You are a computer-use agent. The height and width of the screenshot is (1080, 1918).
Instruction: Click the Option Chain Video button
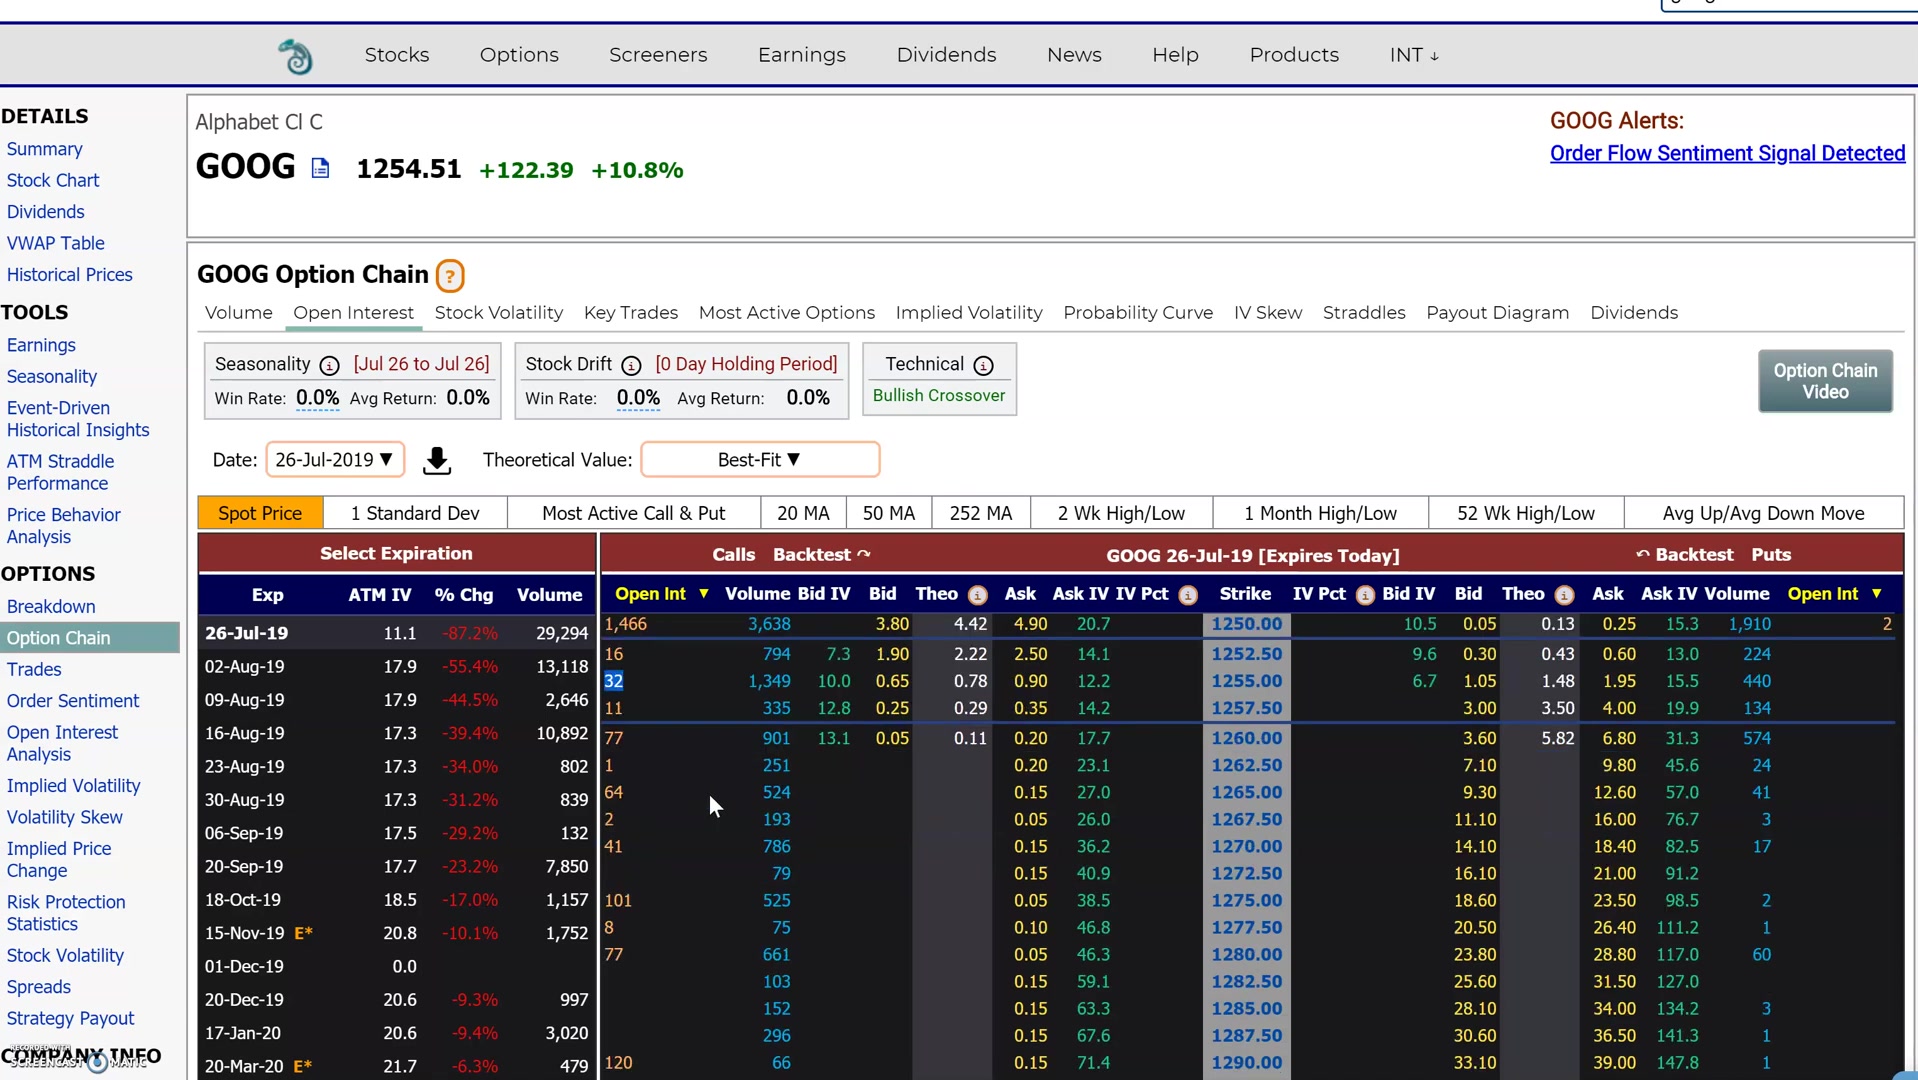(1824, 381)
